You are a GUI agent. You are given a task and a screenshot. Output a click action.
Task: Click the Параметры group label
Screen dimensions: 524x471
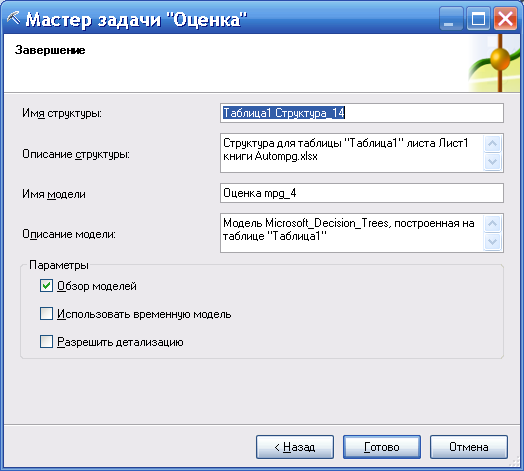(59, 265)
